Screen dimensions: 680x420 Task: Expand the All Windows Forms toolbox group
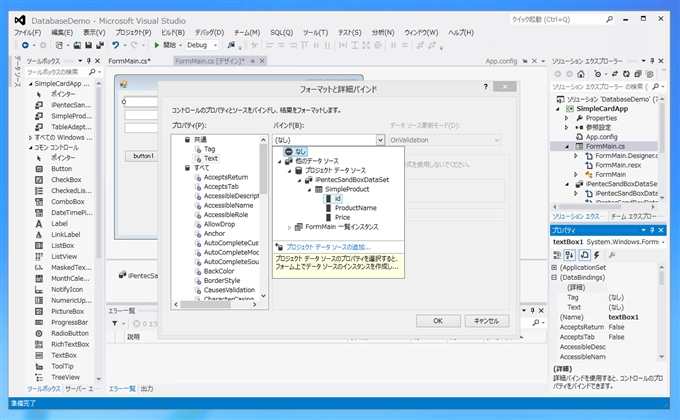(30, 138)
